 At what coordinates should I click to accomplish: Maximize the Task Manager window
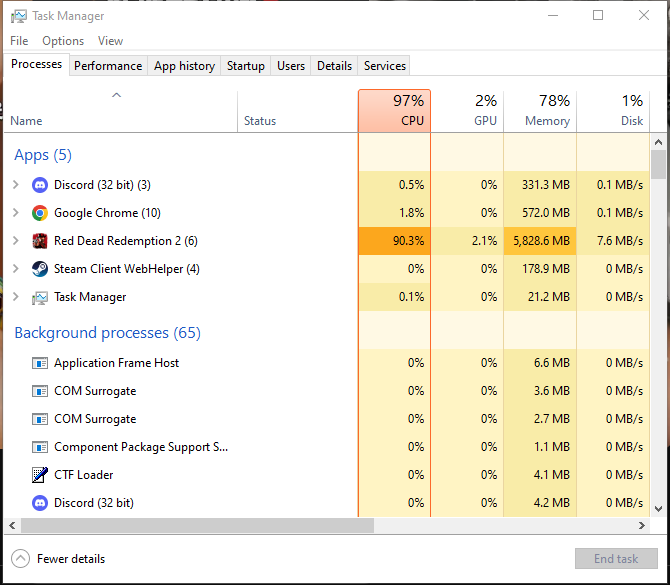pyautogui.click(x=598, y=15)
